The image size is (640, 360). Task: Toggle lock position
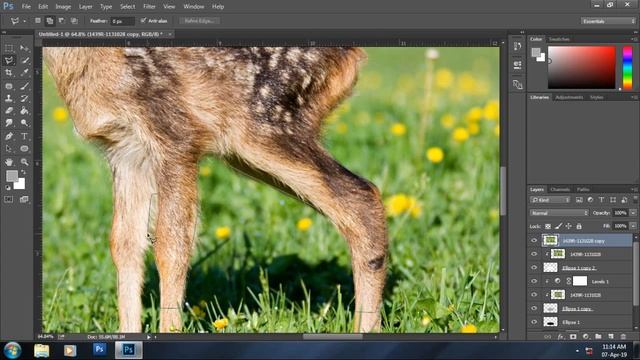pos(569,226)
